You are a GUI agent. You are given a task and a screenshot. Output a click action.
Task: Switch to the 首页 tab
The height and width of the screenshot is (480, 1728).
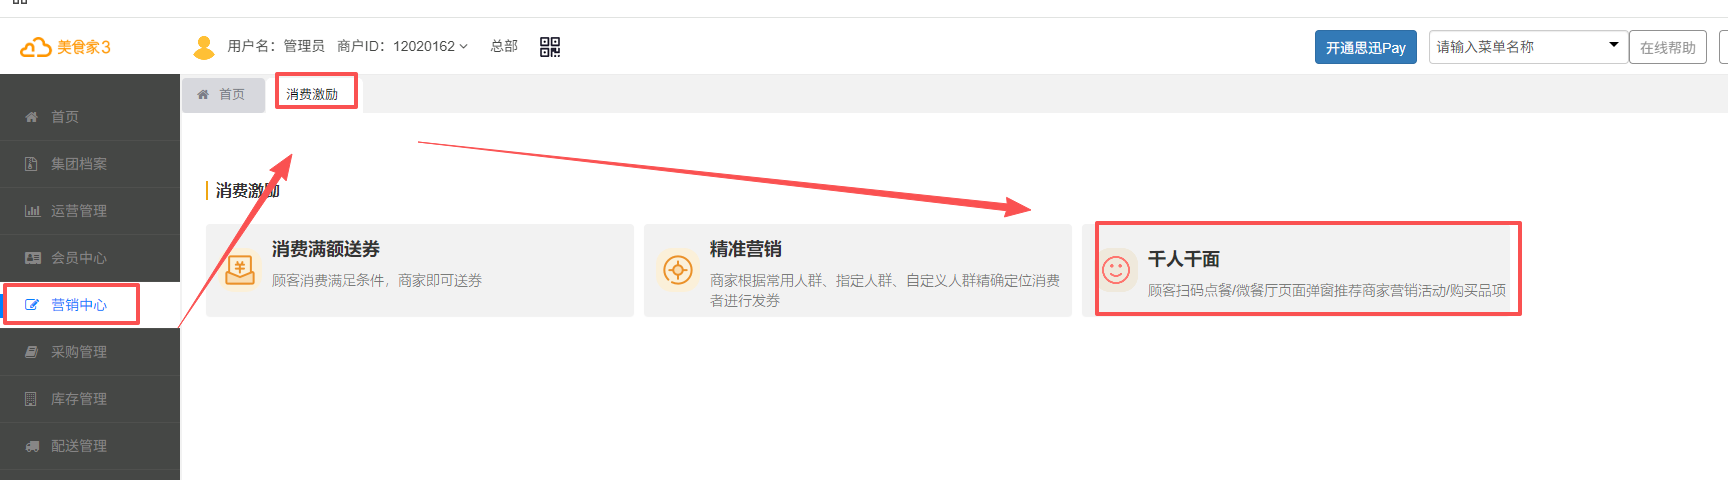click(222, 94)
